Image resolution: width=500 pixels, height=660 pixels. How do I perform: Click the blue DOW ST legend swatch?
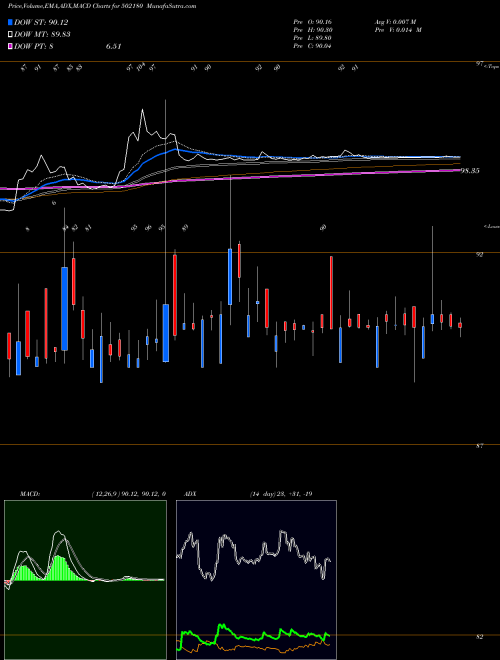(11, 22)
